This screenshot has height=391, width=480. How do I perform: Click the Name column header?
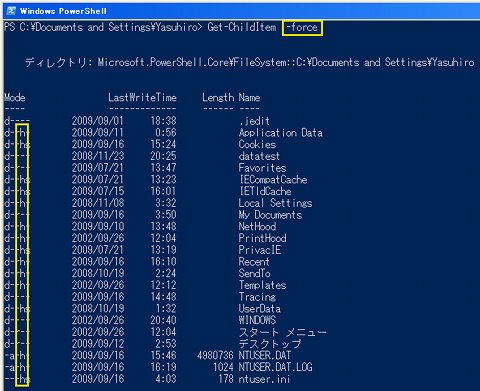[x=249, y=98]
